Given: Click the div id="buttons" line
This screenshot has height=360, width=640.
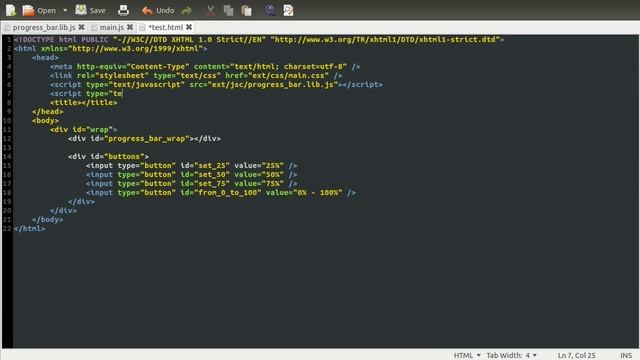Looking at the screenshot, I should [x=108, y=156].
